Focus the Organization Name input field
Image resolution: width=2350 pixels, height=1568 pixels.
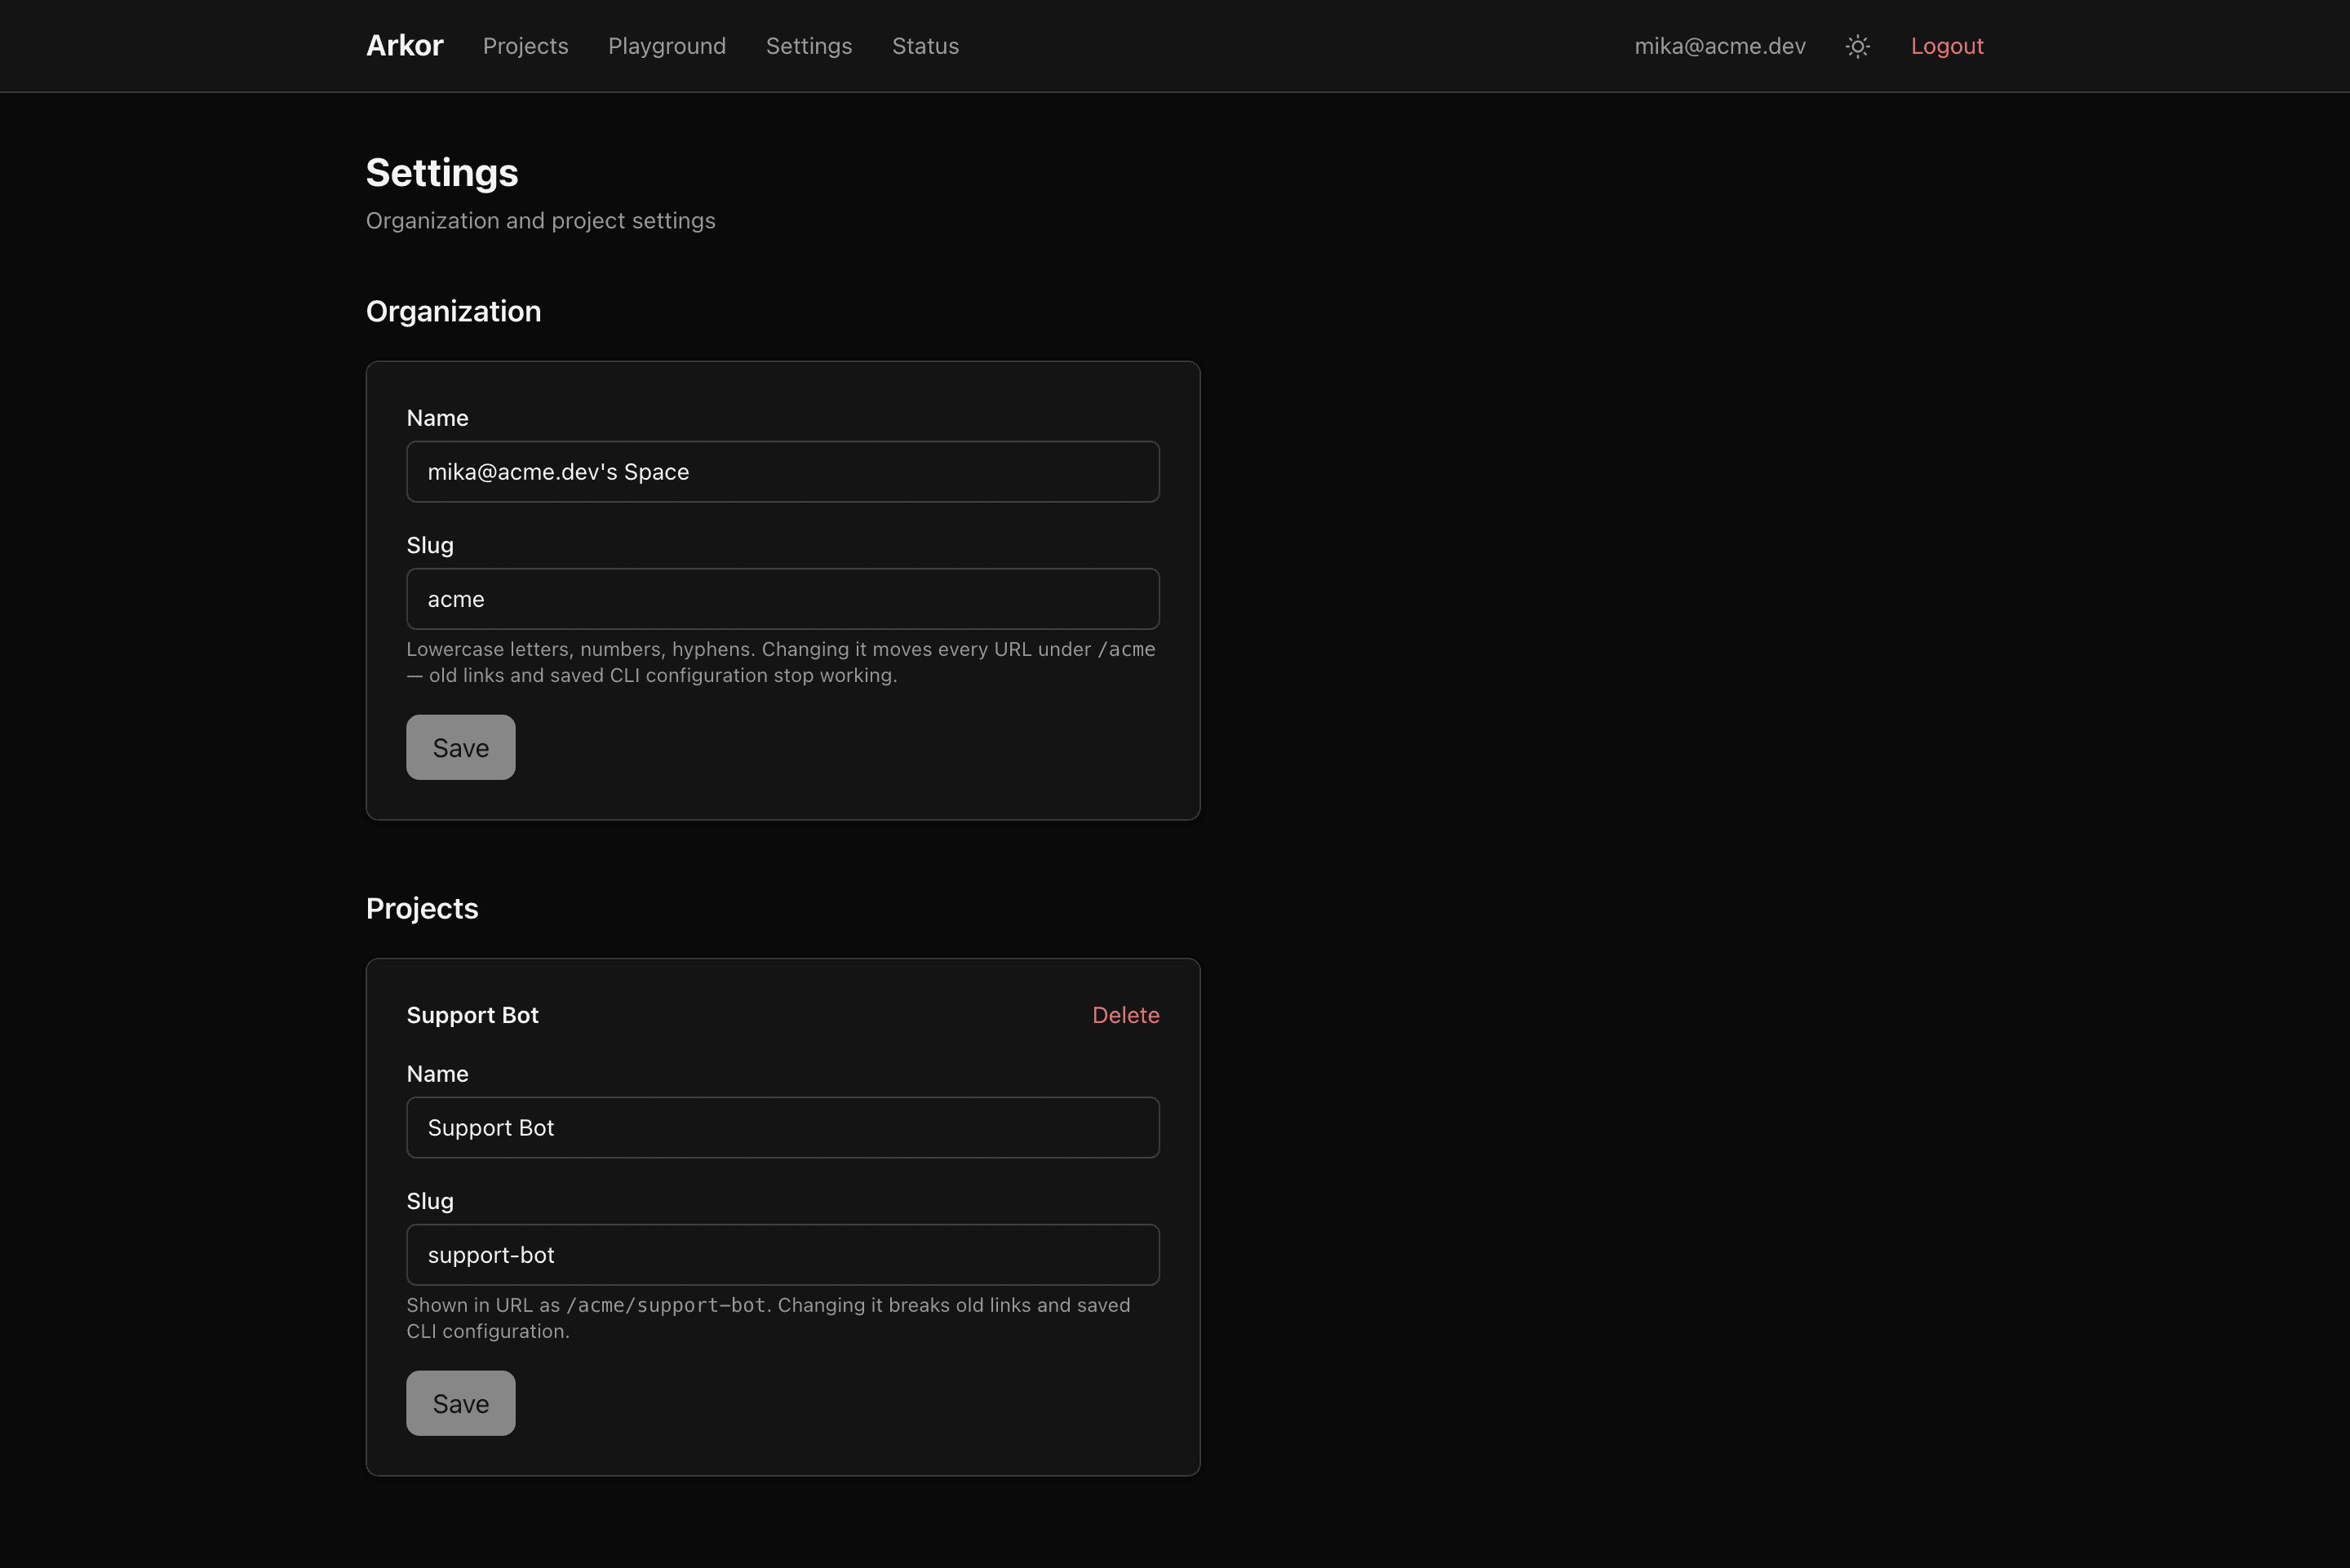click(x=782, y=471)
